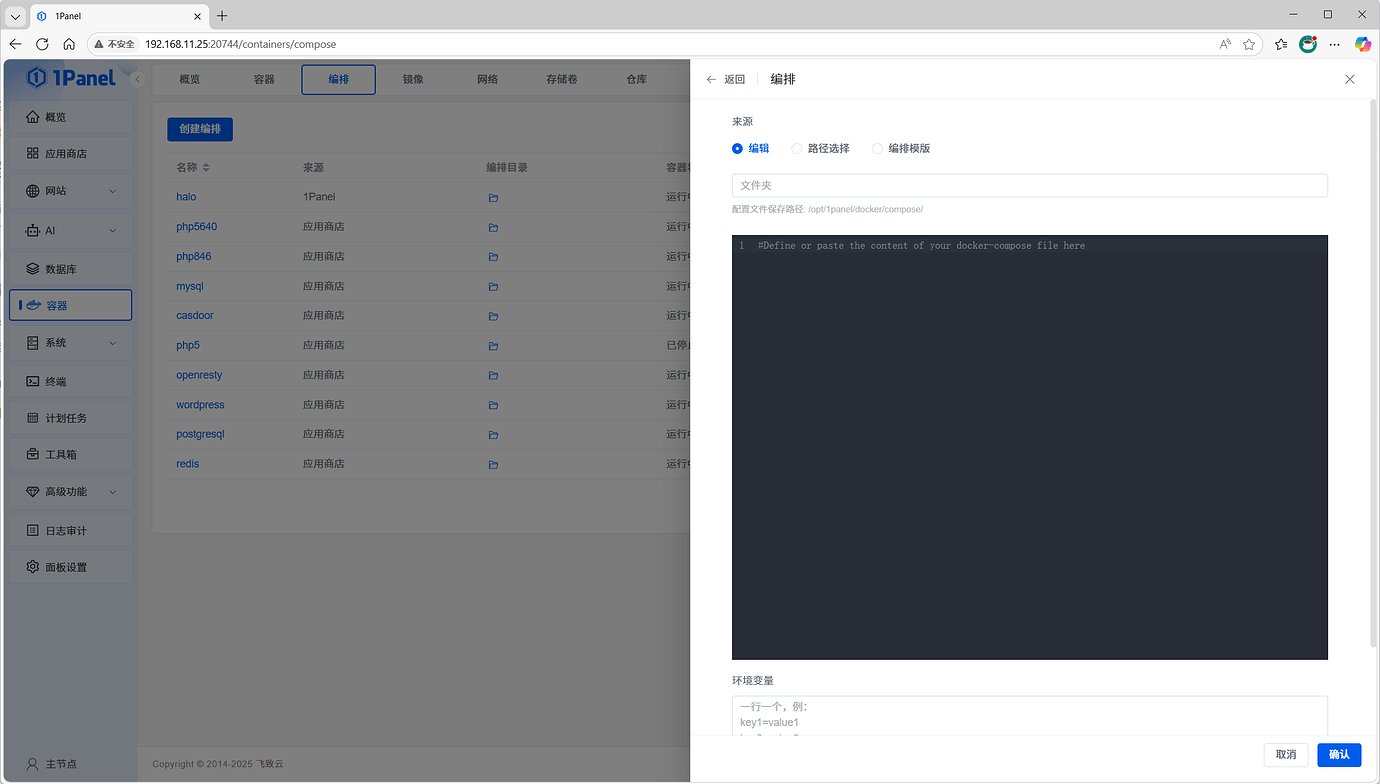Viewport: 1380px width, 784px height.
Task: Open the folder icon for halo compose
Action: [492, 197]
